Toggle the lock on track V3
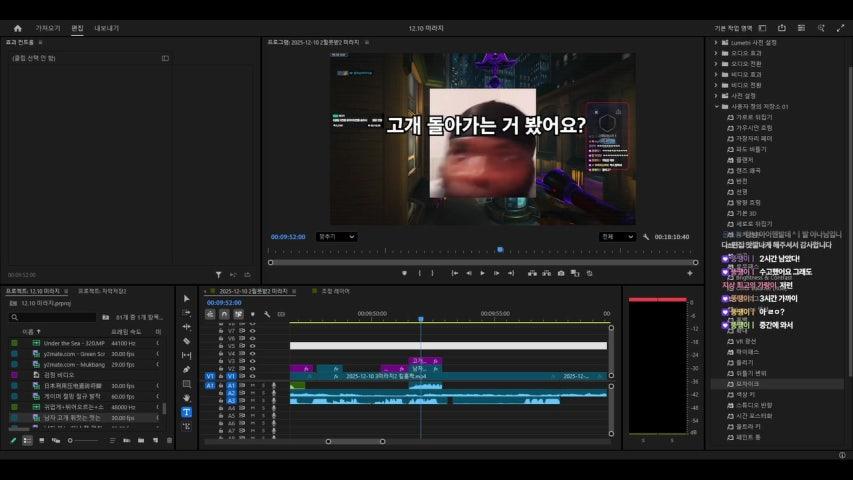This screenshot has width=853, height=480. (220, 361)
